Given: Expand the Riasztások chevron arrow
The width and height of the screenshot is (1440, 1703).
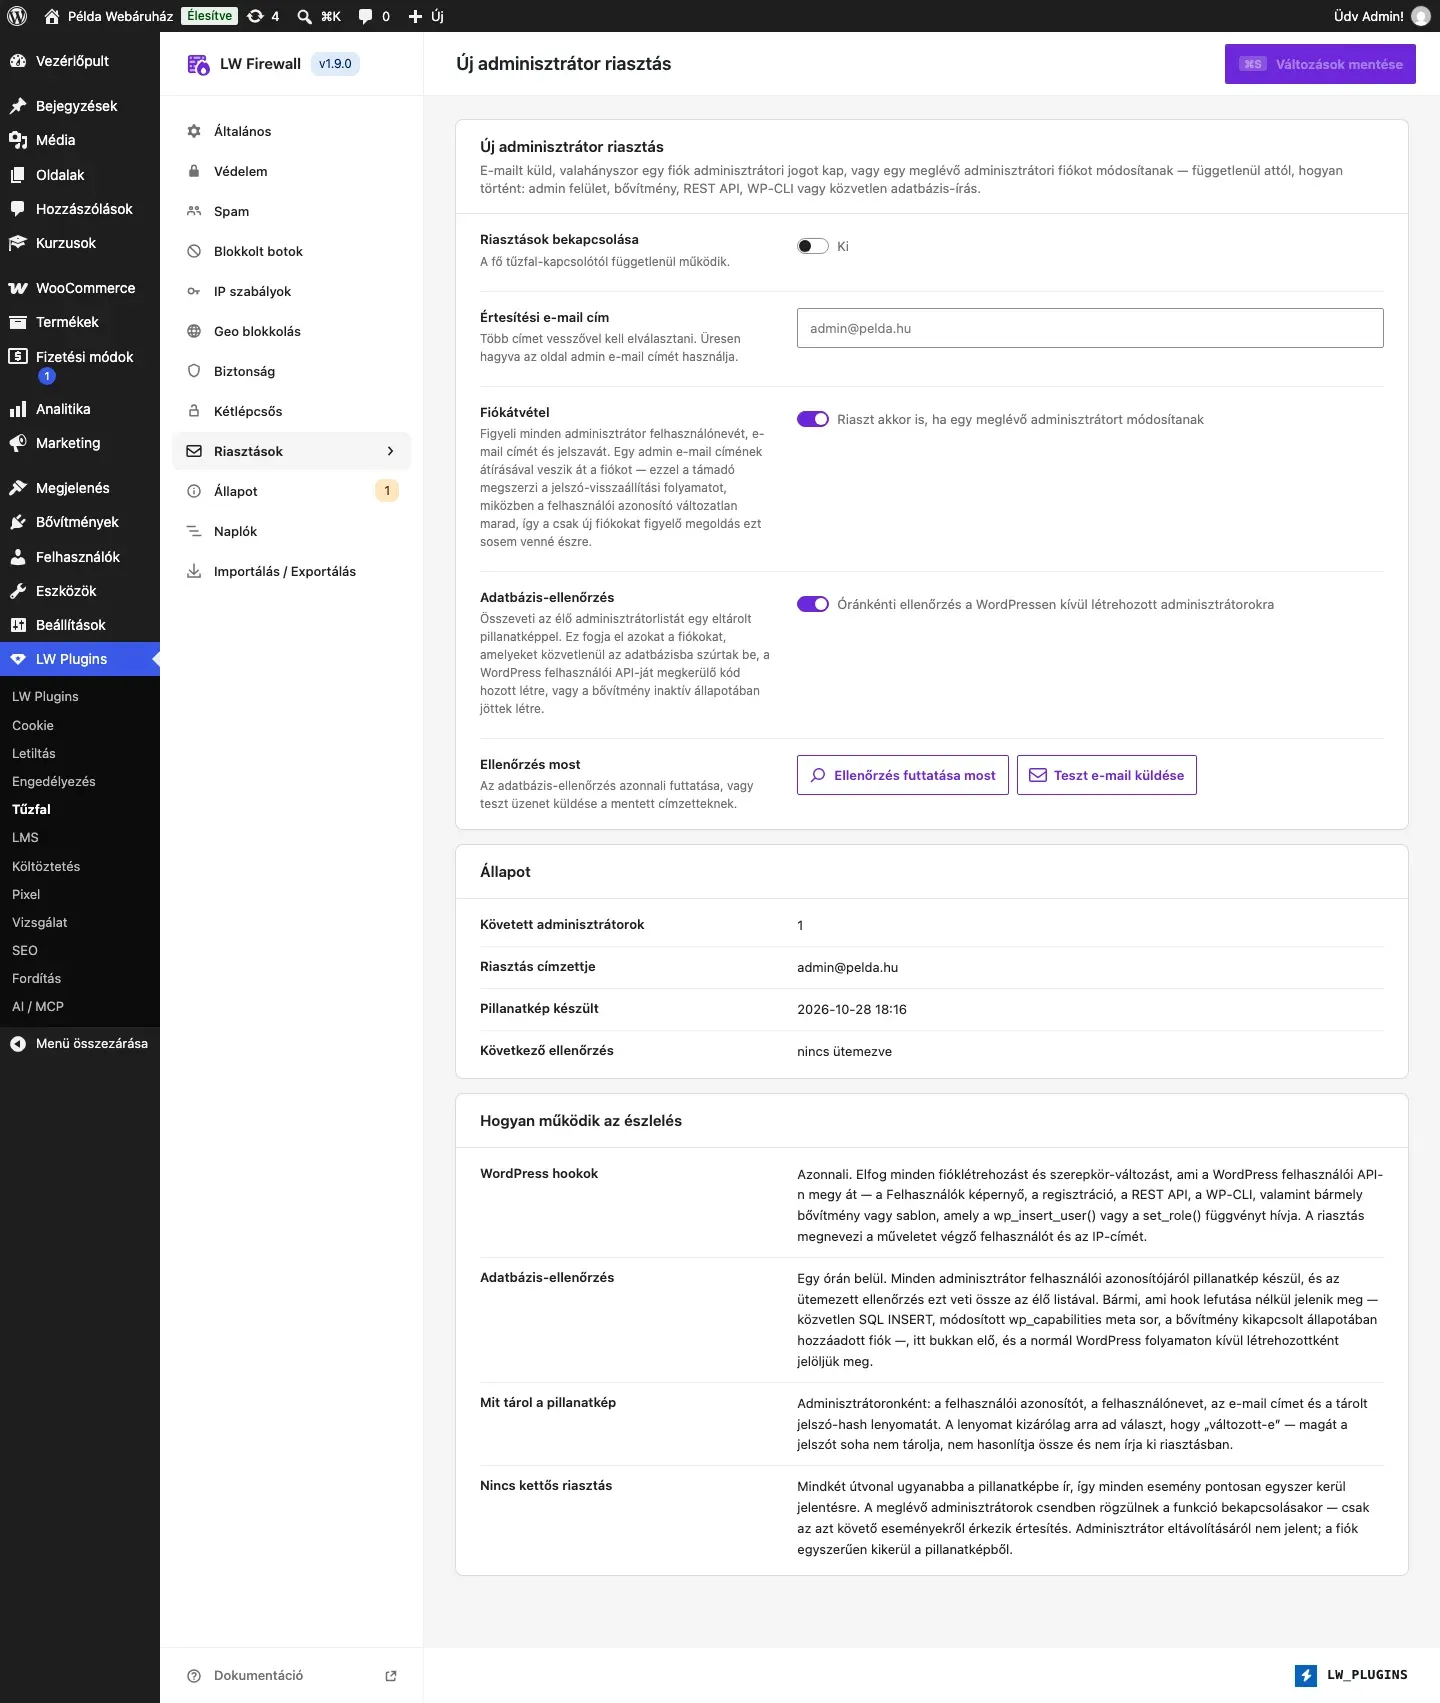Looking at the screenshot, I should (390, 451).
